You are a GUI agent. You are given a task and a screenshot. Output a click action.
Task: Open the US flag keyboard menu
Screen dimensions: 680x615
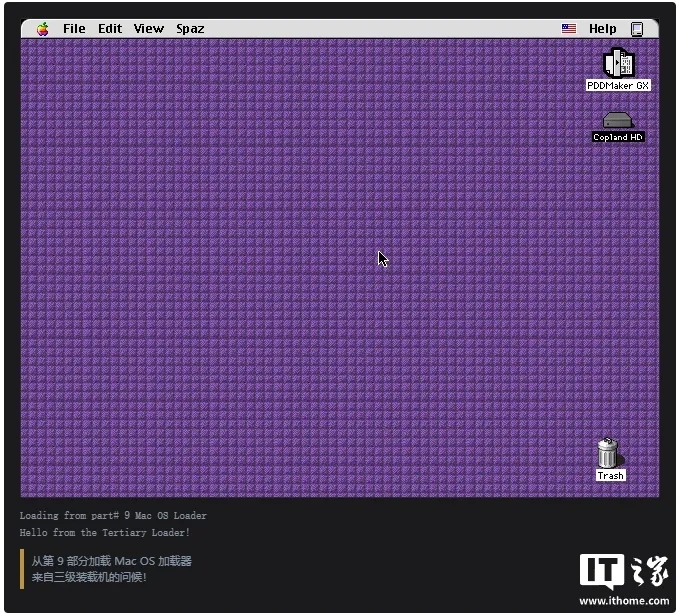click(569, 29)
